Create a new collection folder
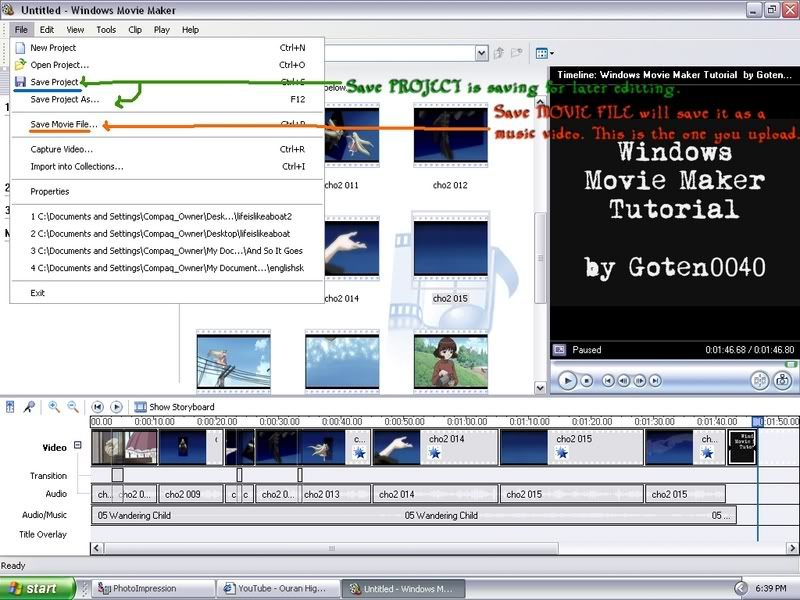 pyautogui.click(x=517, y=53)
